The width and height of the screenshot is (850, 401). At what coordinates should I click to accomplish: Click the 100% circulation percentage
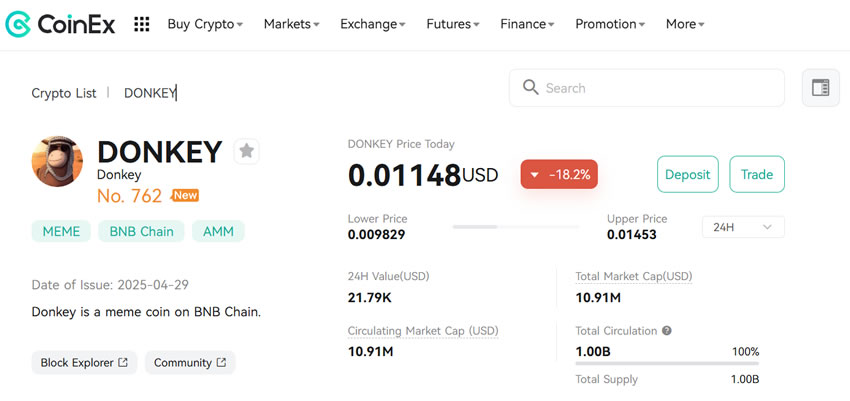(746, 352)
